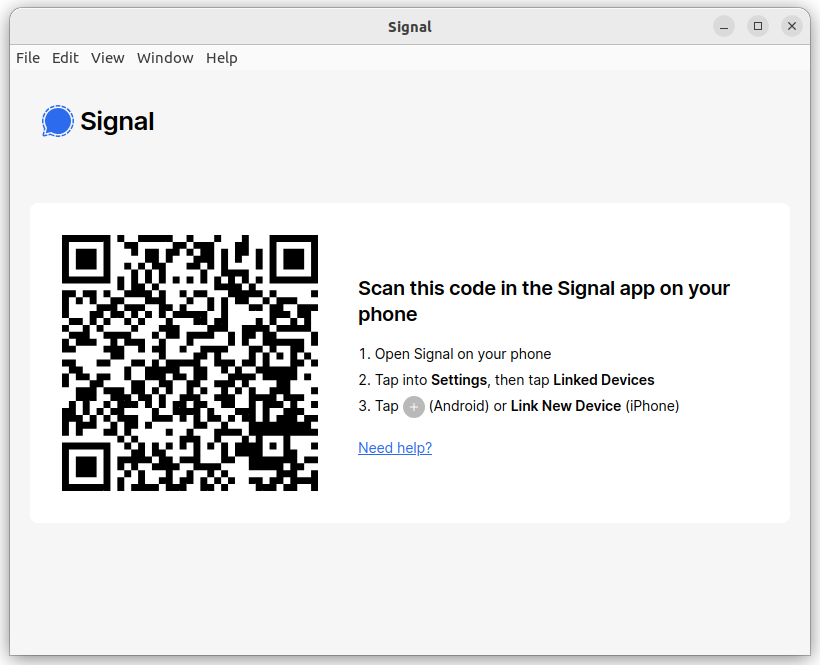Click the 'Open Signal on your phone' step

455,354
